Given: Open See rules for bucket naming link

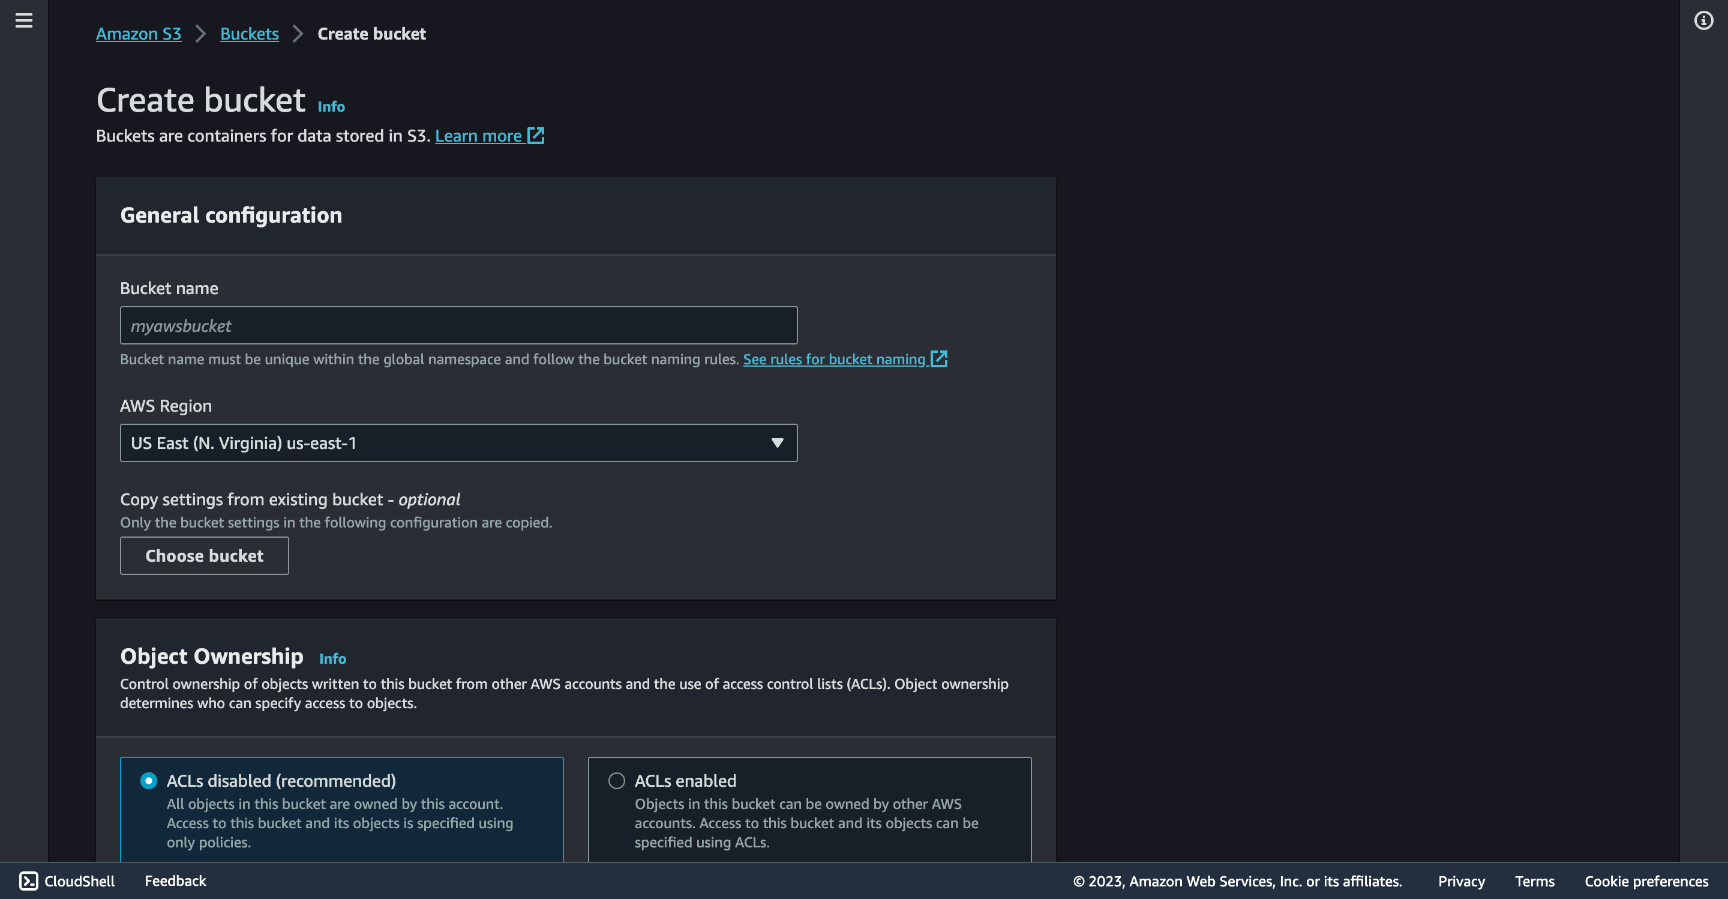Looking at the screenshot, I should [x=834, y=359].
